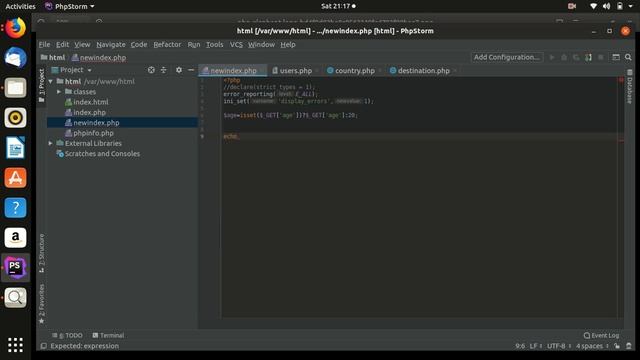The image size is (640, 360).
Task: Click error stripe marker in right gutter
Action: (x=621, y=140)
